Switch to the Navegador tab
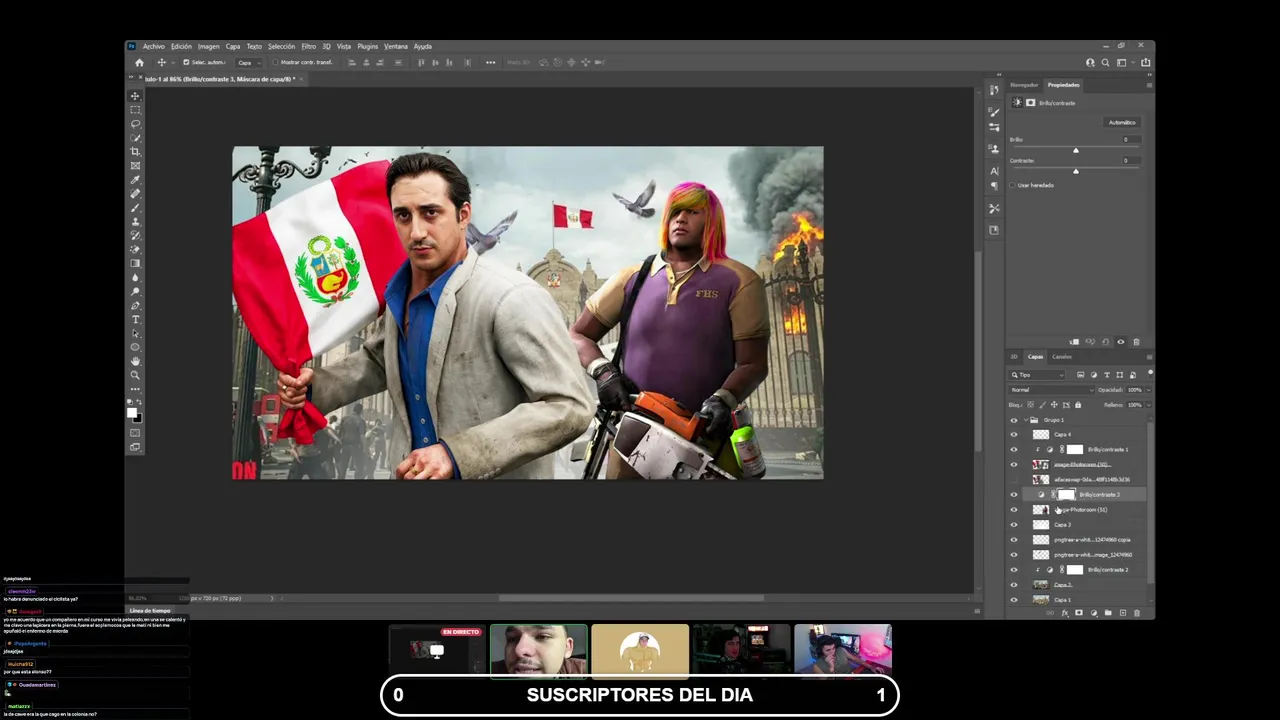This screenshot has height=720, width=1280. [1024, 85]
